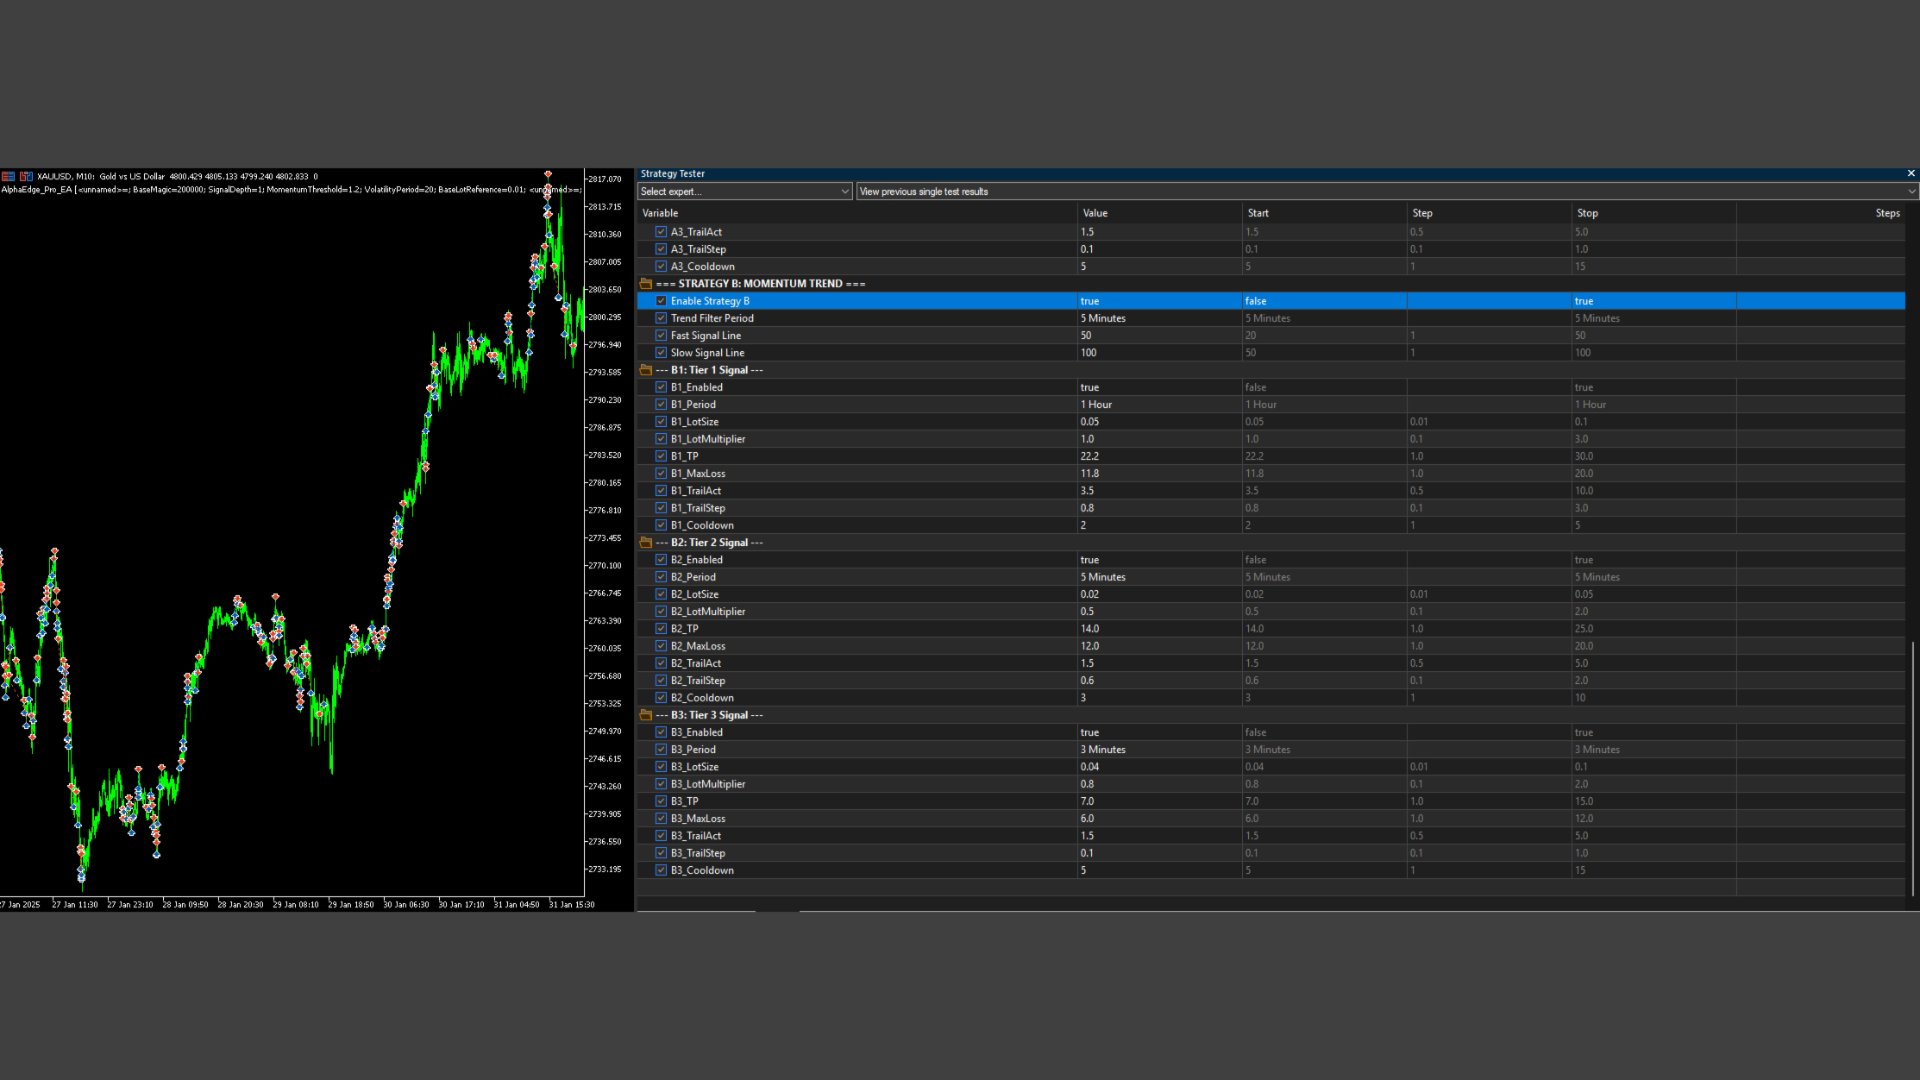Click the B2 Tier 2 Signal folder icon
Image resolution: width=1920 pixels, height=1080 pixels.
click(646, 543)
